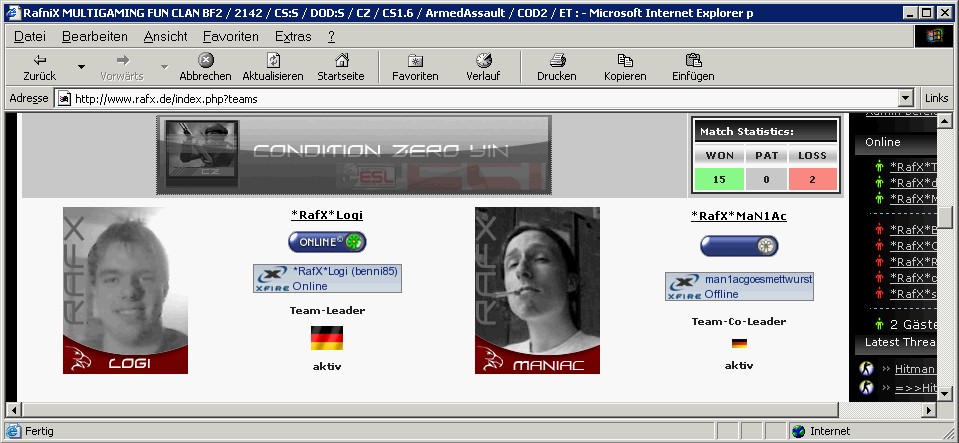Show browsing history with Verlauf

[x=483, y=67]
